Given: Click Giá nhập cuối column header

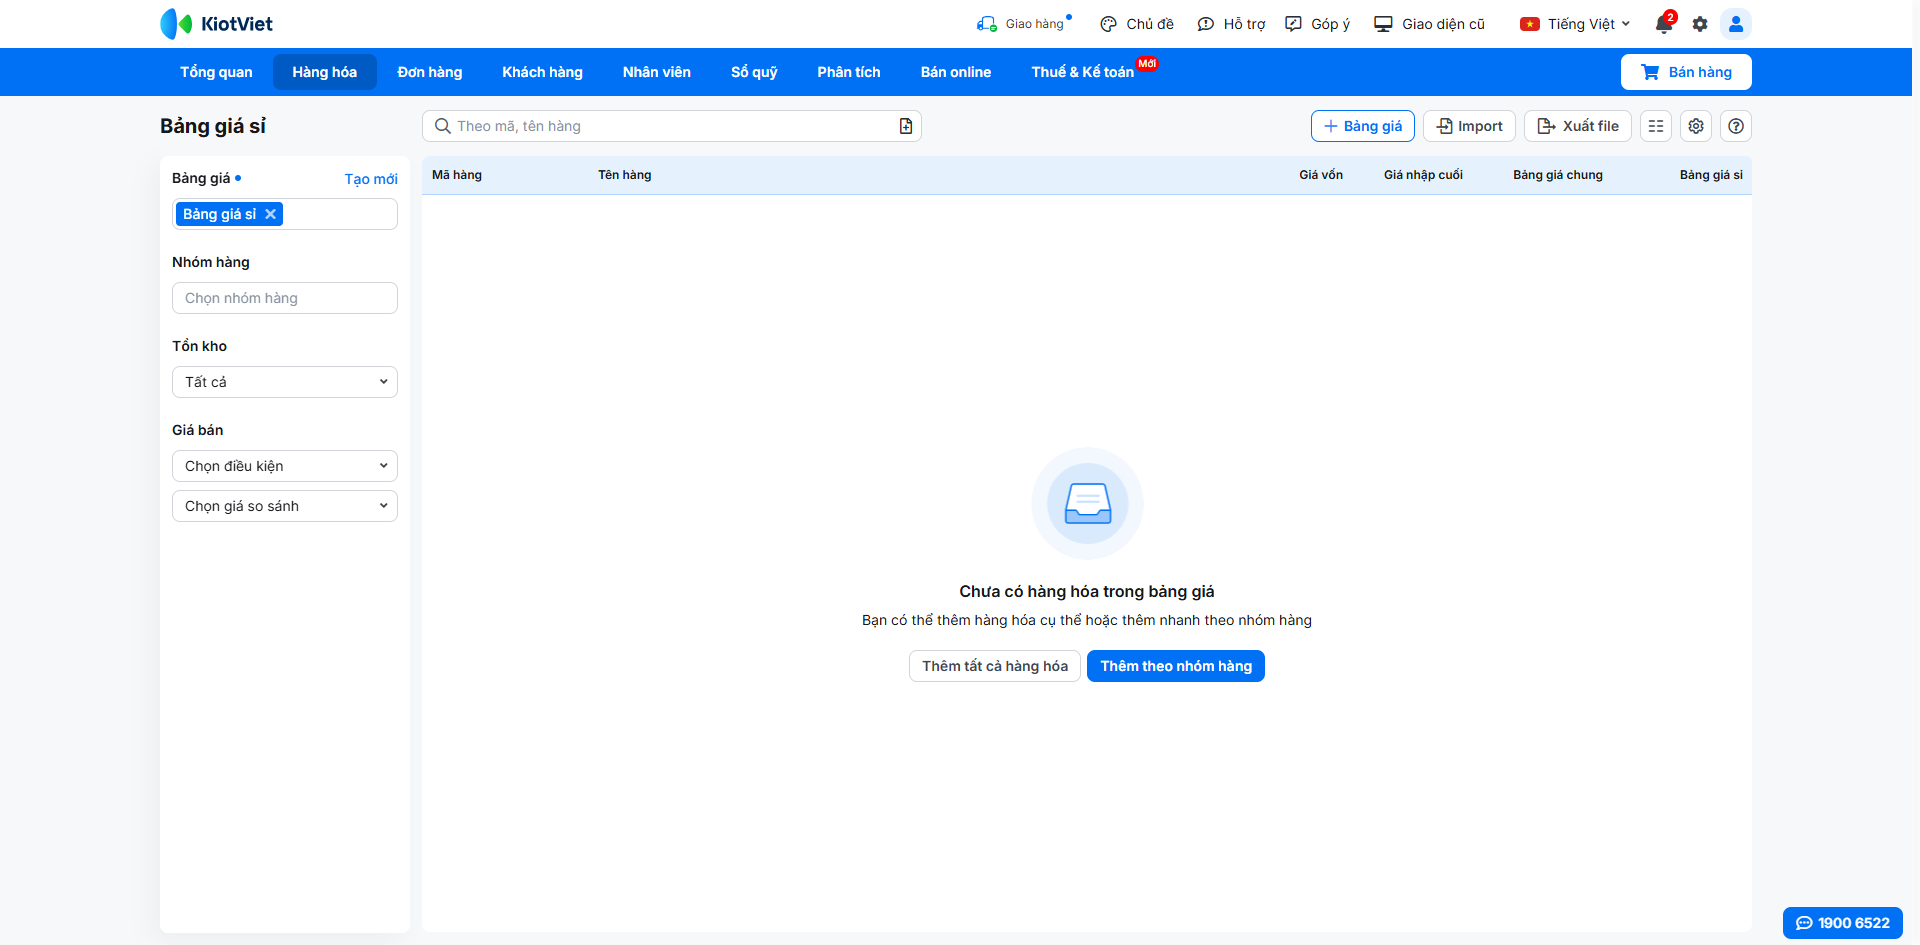Looking at the screenshot, I should (x=1423, y=175).
